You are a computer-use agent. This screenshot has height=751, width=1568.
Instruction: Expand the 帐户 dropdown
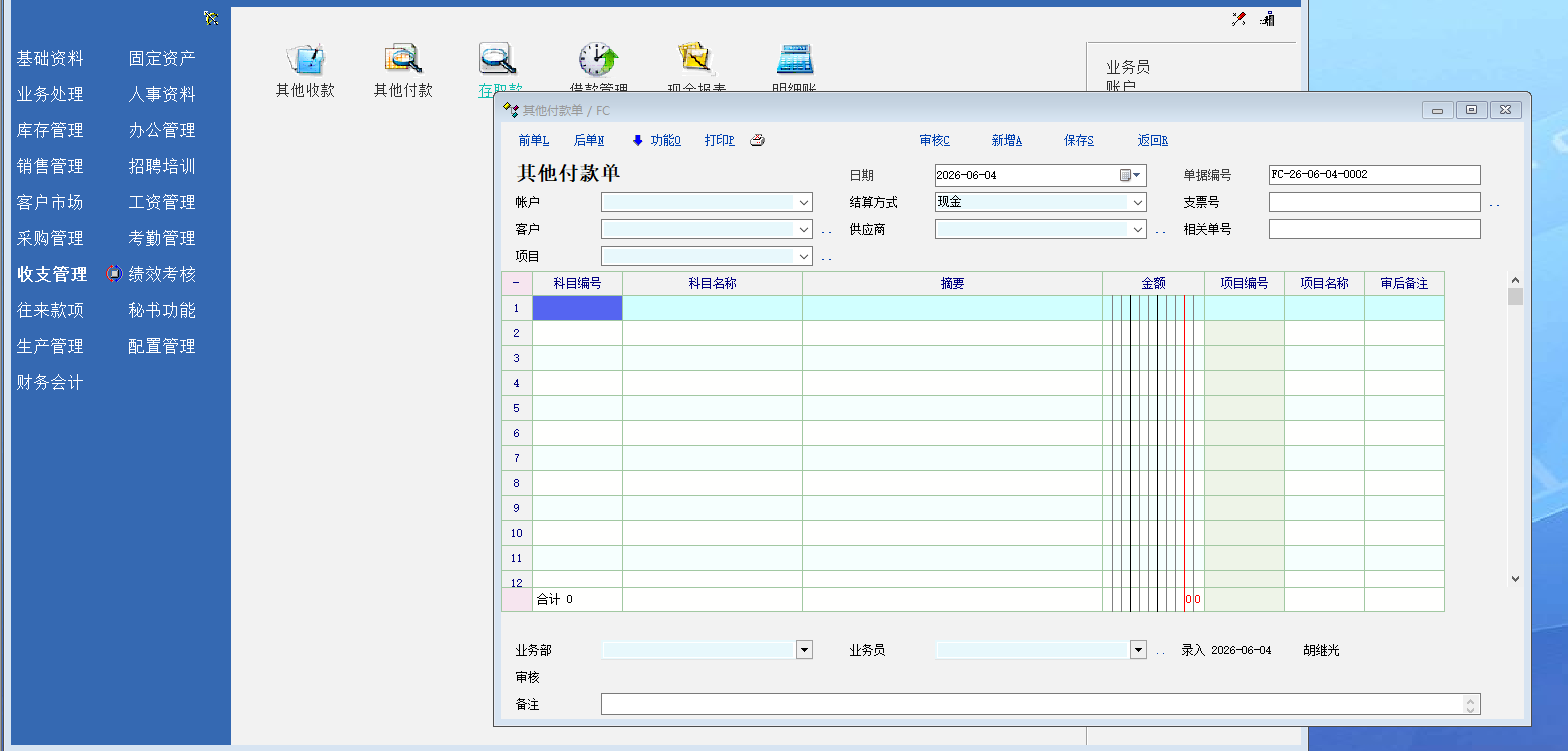click(x=804, y=202)
